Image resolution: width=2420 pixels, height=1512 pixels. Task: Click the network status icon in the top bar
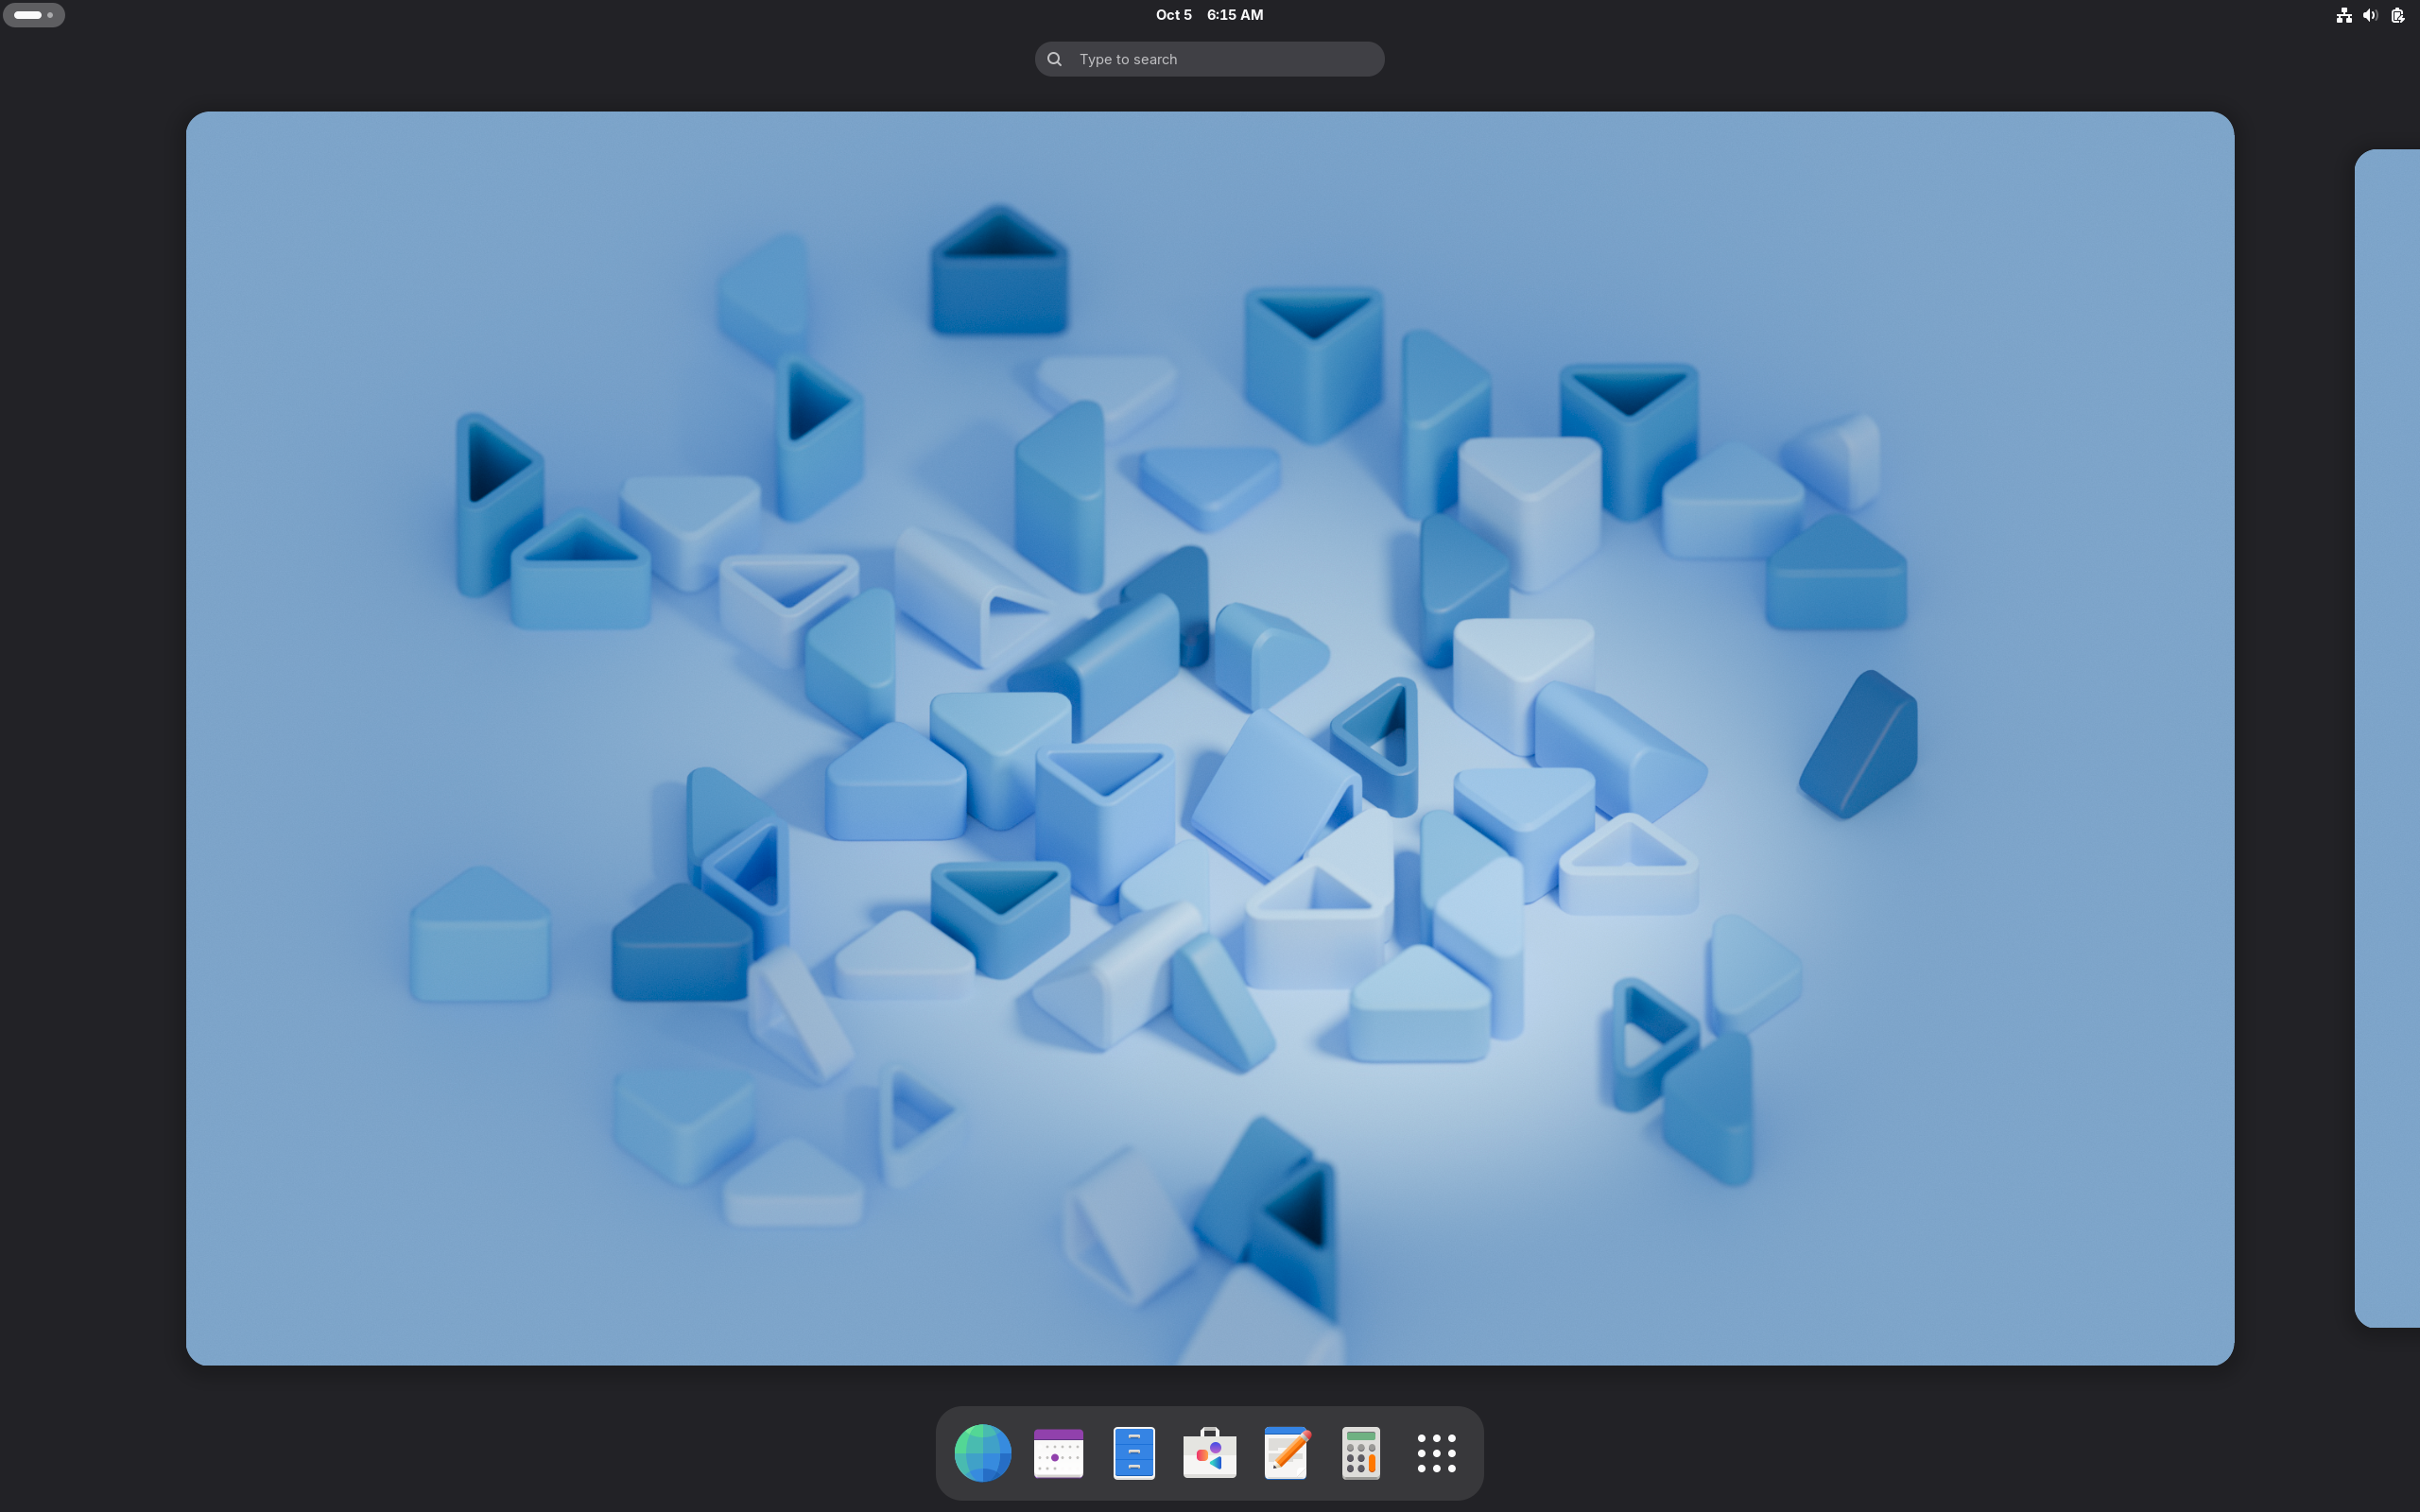[2343, 15]
